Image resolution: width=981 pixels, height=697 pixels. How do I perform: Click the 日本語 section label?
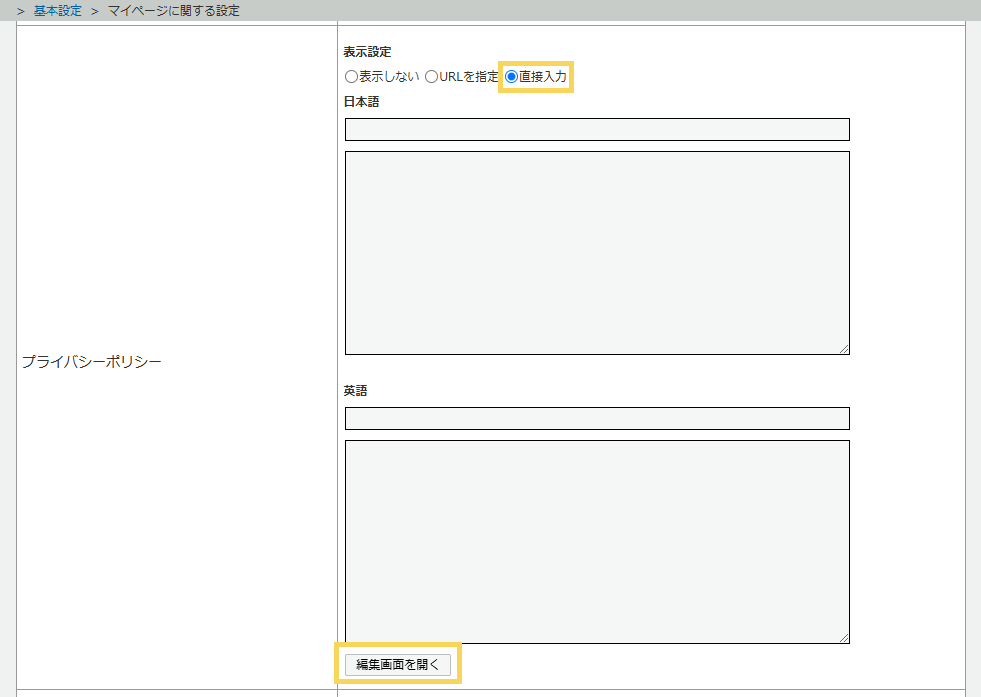pos(361,102)
